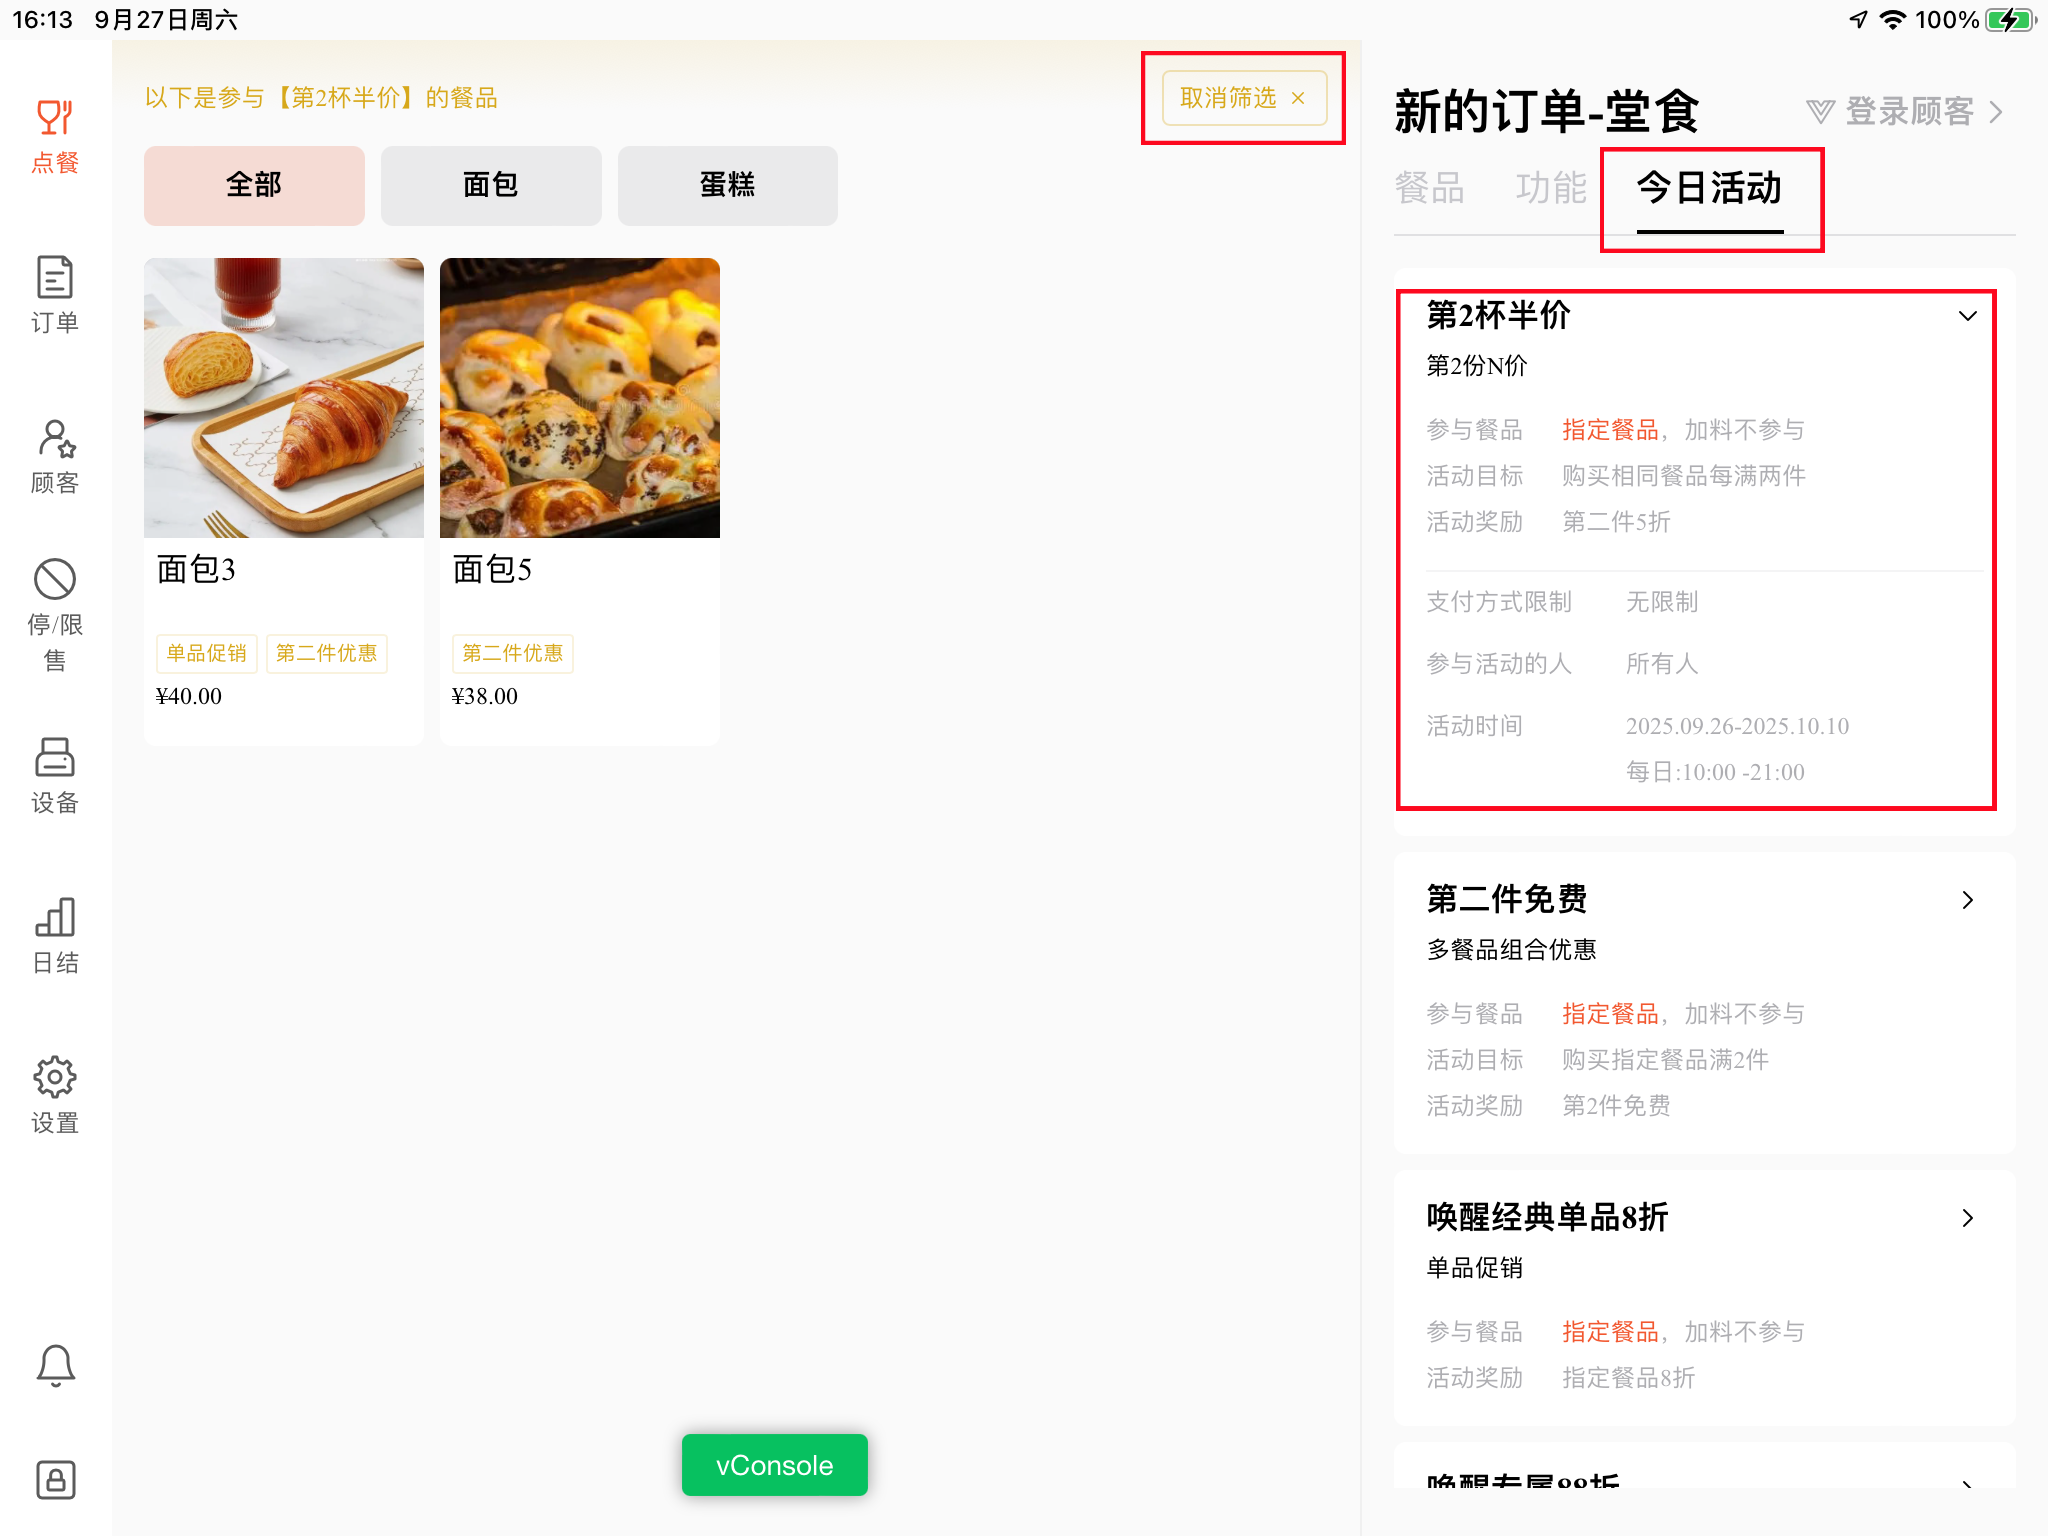Image resolution: width=2048 pixels, height=1536 pixels.
Task: Click the notification bell icon
Action: [55, 1364]
